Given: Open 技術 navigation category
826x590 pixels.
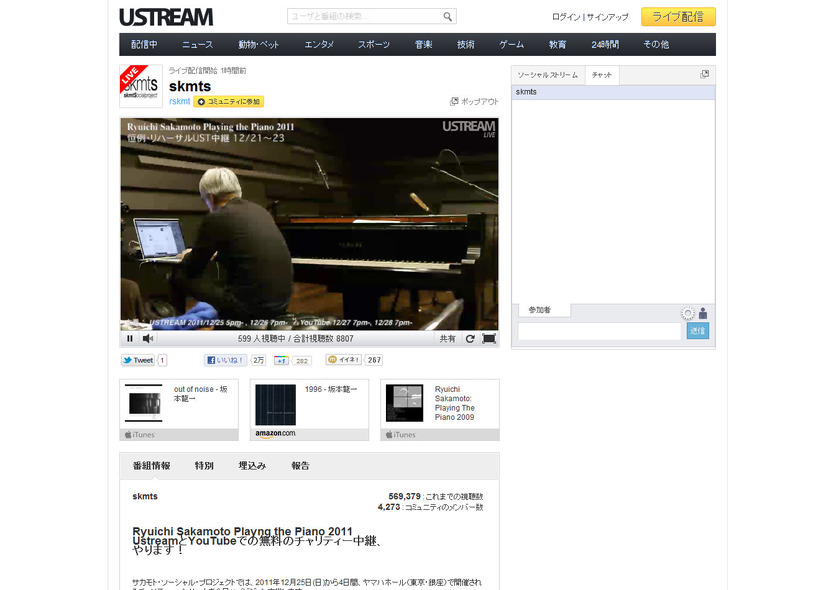Looking at the screenshot, I should (x=466, y=45).
